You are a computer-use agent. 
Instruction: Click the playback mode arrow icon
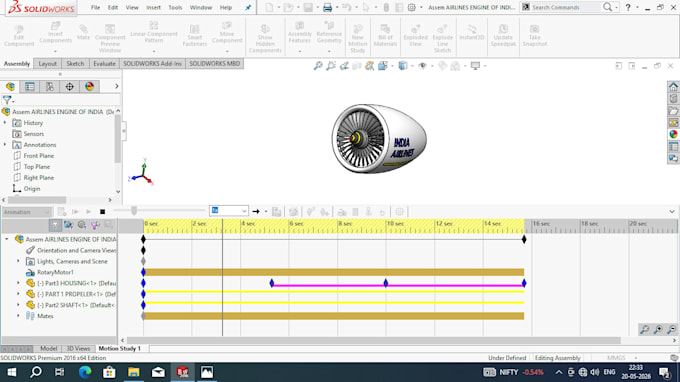point(256,212)
